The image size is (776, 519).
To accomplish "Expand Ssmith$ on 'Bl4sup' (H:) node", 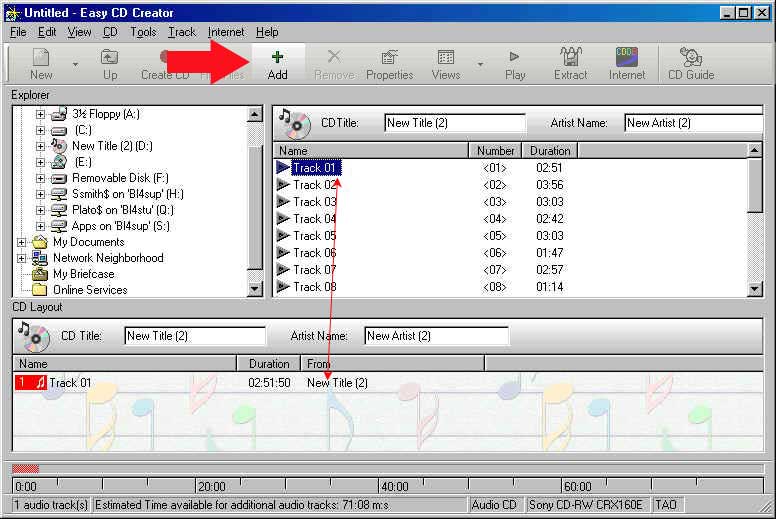I will pos(41,194).
